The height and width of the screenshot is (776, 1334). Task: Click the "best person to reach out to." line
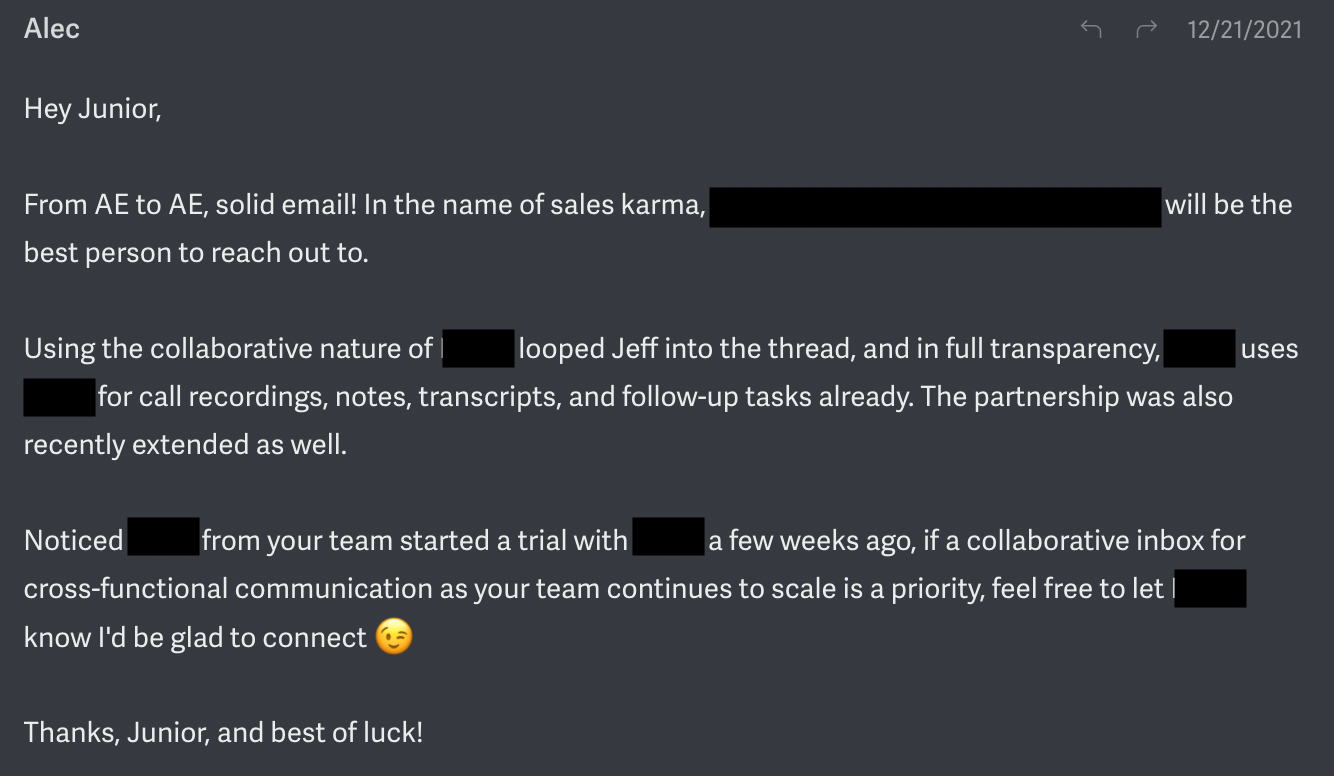(x=196, y=253)
